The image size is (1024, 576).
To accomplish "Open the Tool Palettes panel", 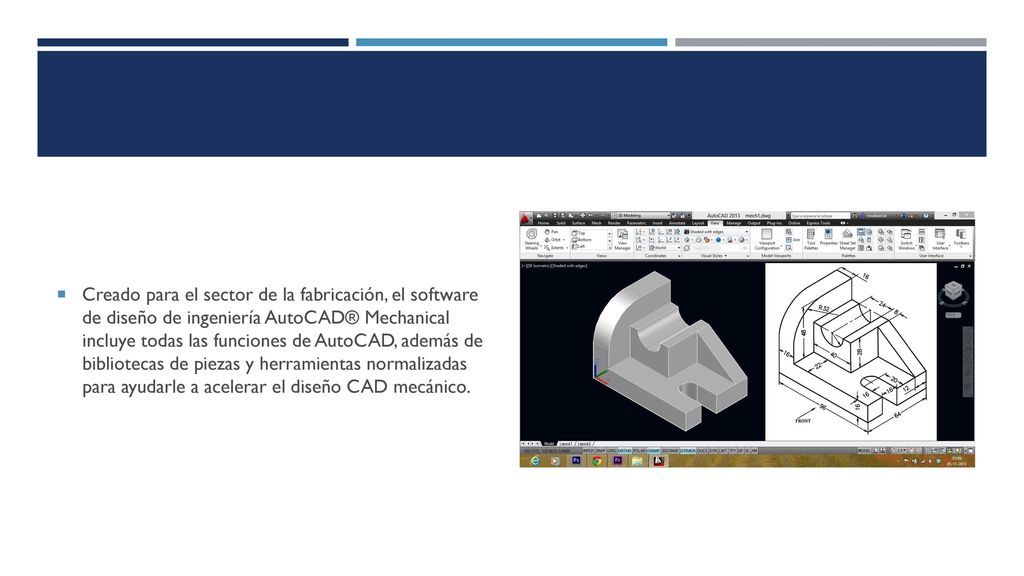I will [810, 239].
